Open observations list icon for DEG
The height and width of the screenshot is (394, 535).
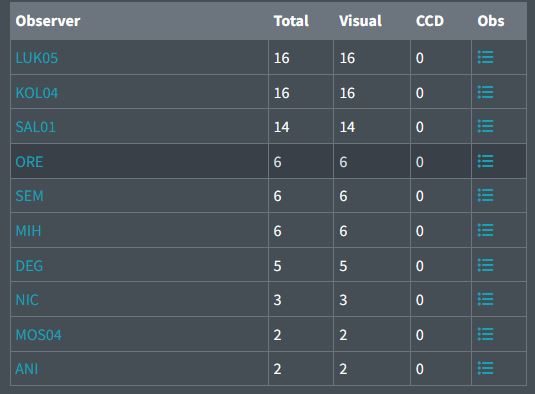(x=485, y=265)
